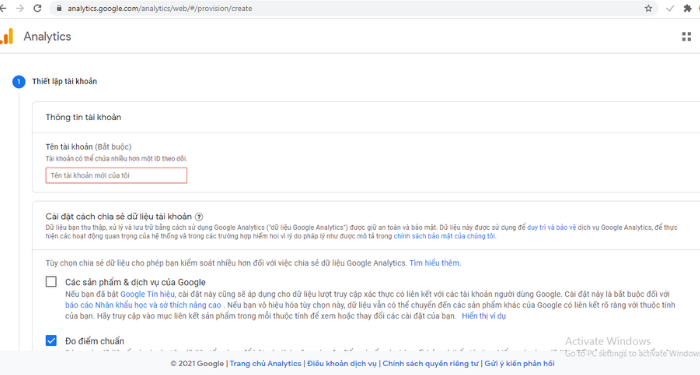Image resolution: width=700 pixels, height=375 pixels.
Task: Open Chính sách quyền riêng tư footer link
Action: coord(431,363)
